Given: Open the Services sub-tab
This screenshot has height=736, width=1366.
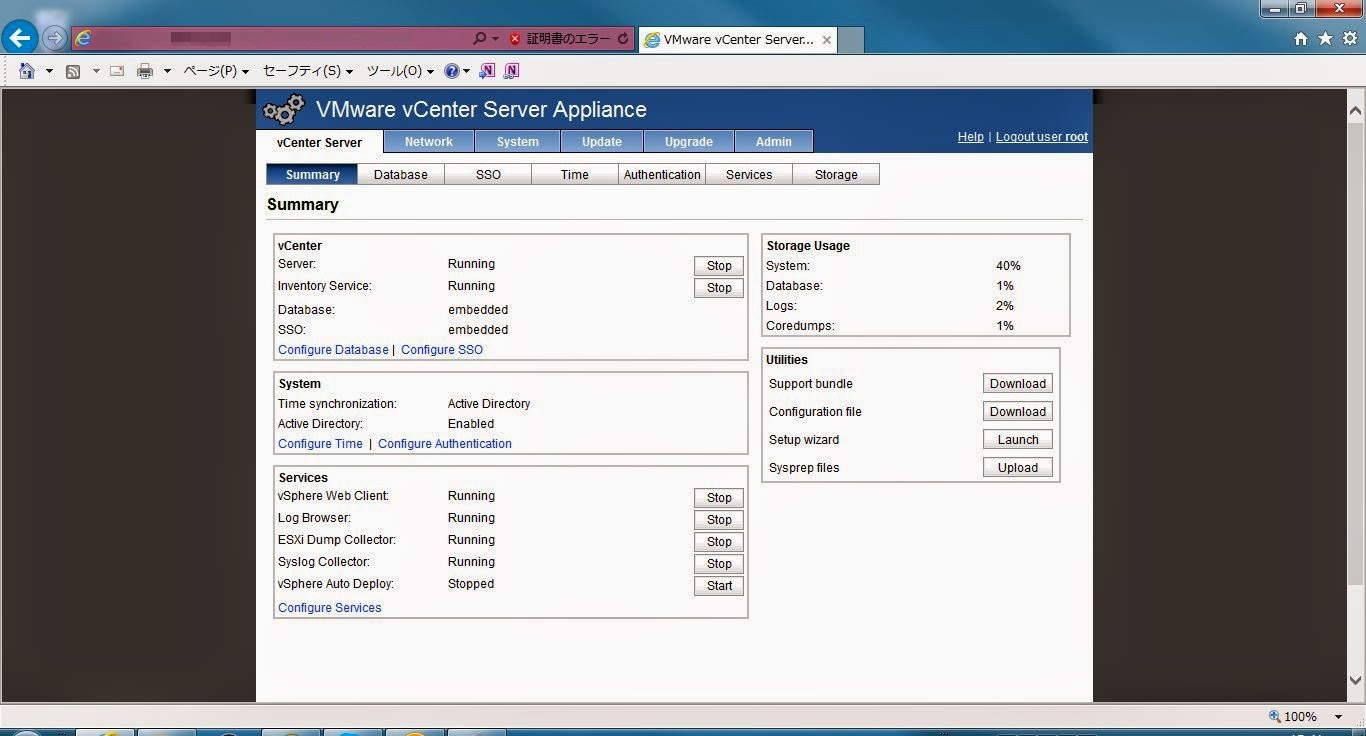Looking at the screenshot, I should click(x=749, y=174).
